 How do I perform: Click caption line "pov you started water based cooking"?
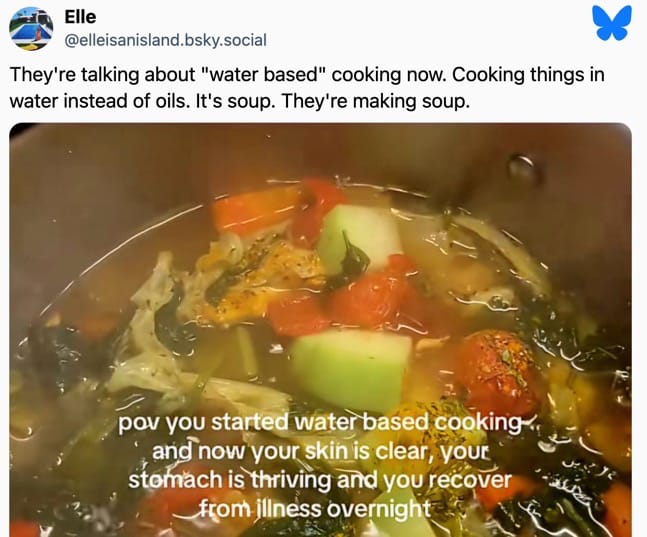point(320,423)
